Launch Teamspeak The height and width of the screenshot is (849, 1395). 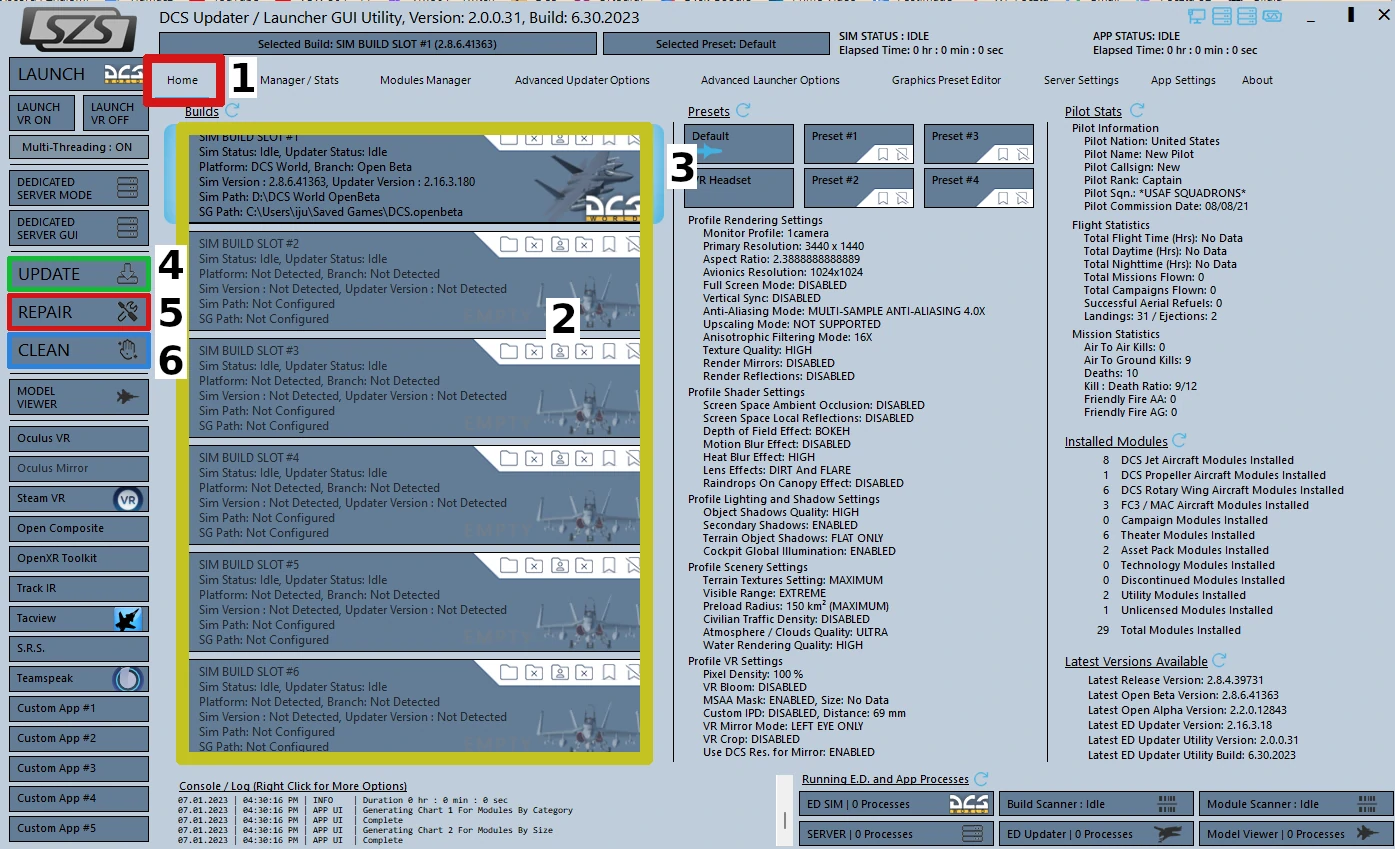click(x=78, y=678)
